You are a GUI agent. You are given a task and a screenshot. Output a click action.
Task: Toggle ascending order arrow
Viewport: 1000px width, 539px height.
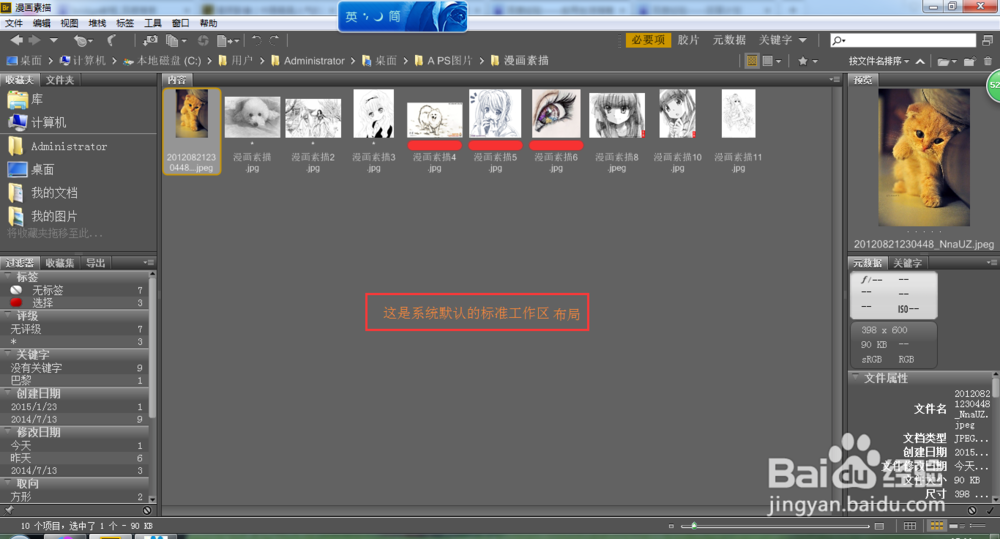pyautogui.click(x=920, y=61)
